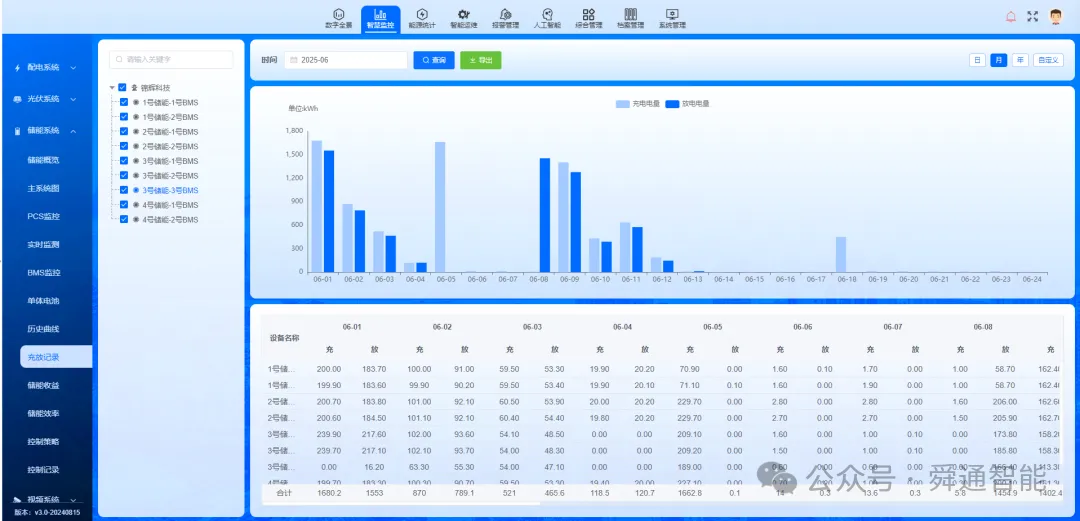This screenshot has height=521, width=1080.
Task: Expand the 配电系统 sidebar group
Action: coord(45,68)
